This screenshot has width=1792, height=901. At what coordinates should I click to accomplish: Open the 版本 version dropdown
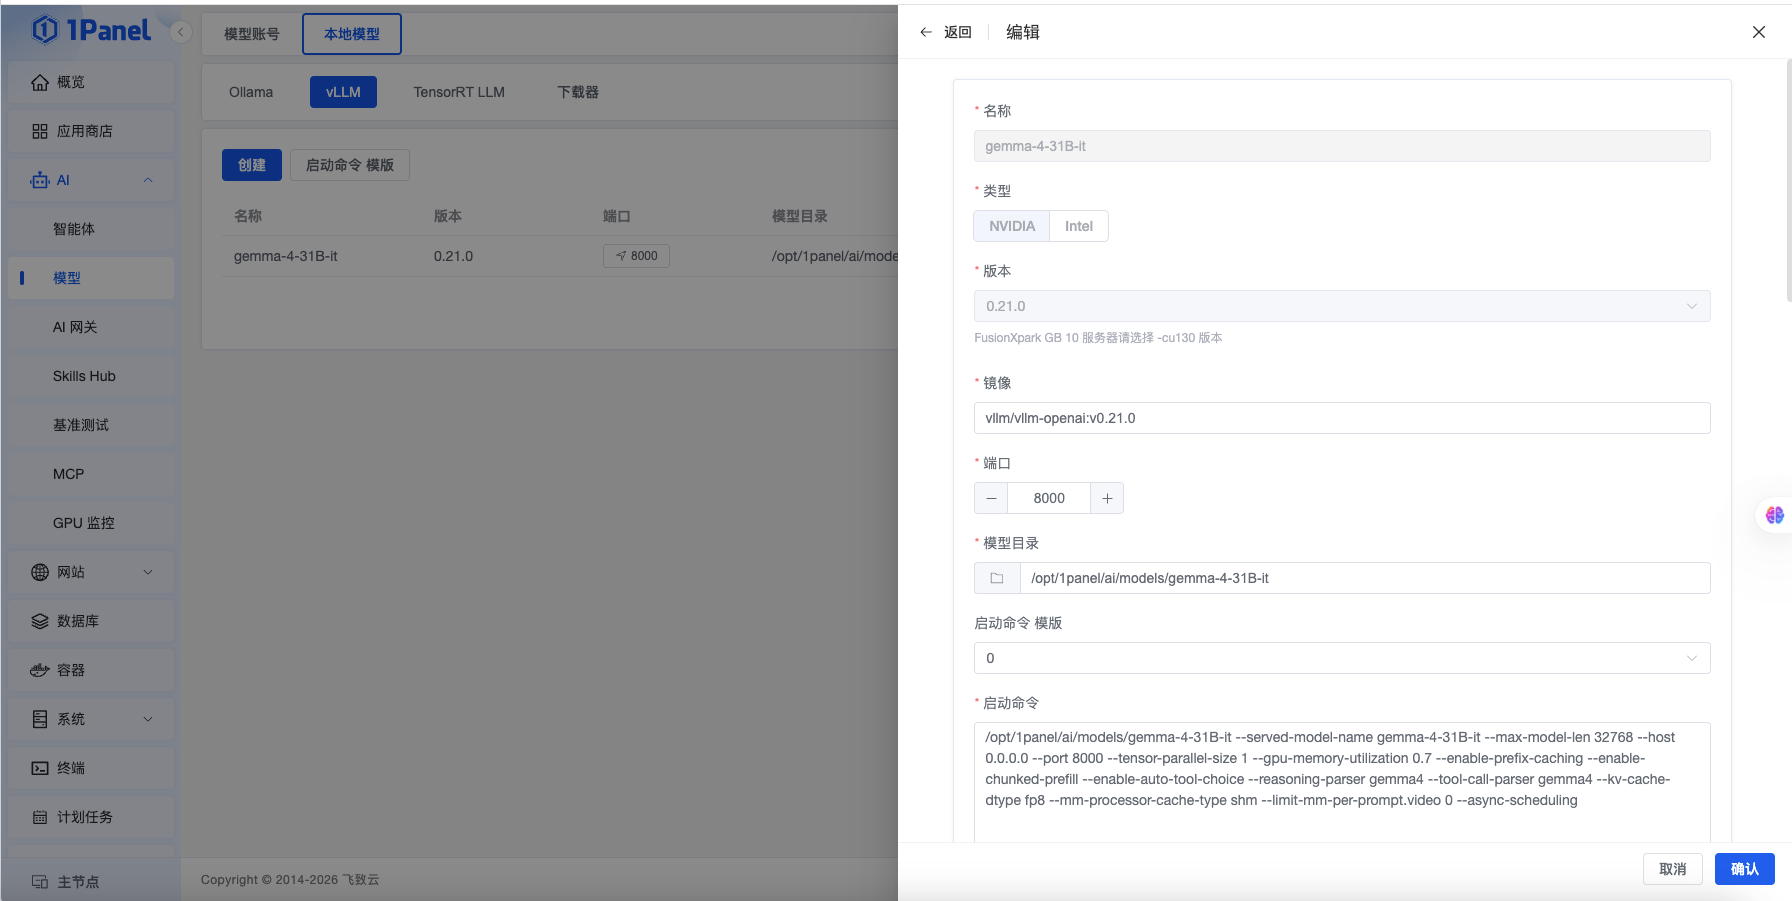1342,306
